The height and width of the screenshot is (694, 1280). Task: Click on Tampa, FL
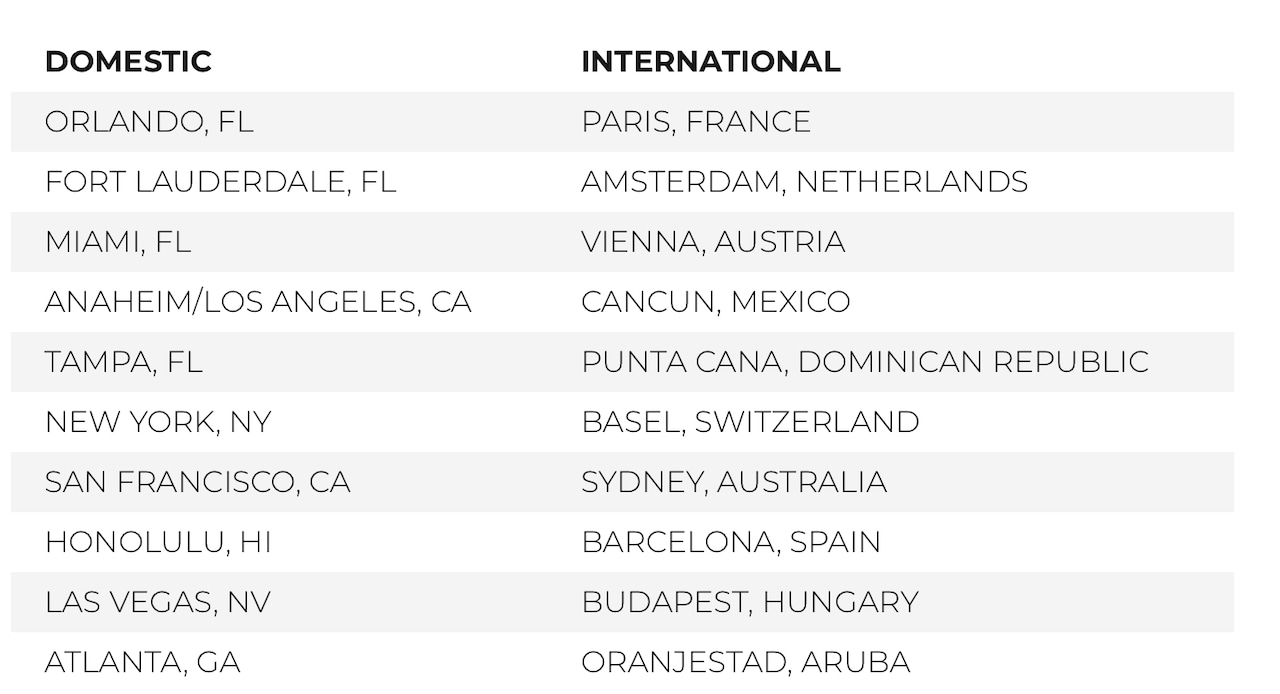(123, 362)
